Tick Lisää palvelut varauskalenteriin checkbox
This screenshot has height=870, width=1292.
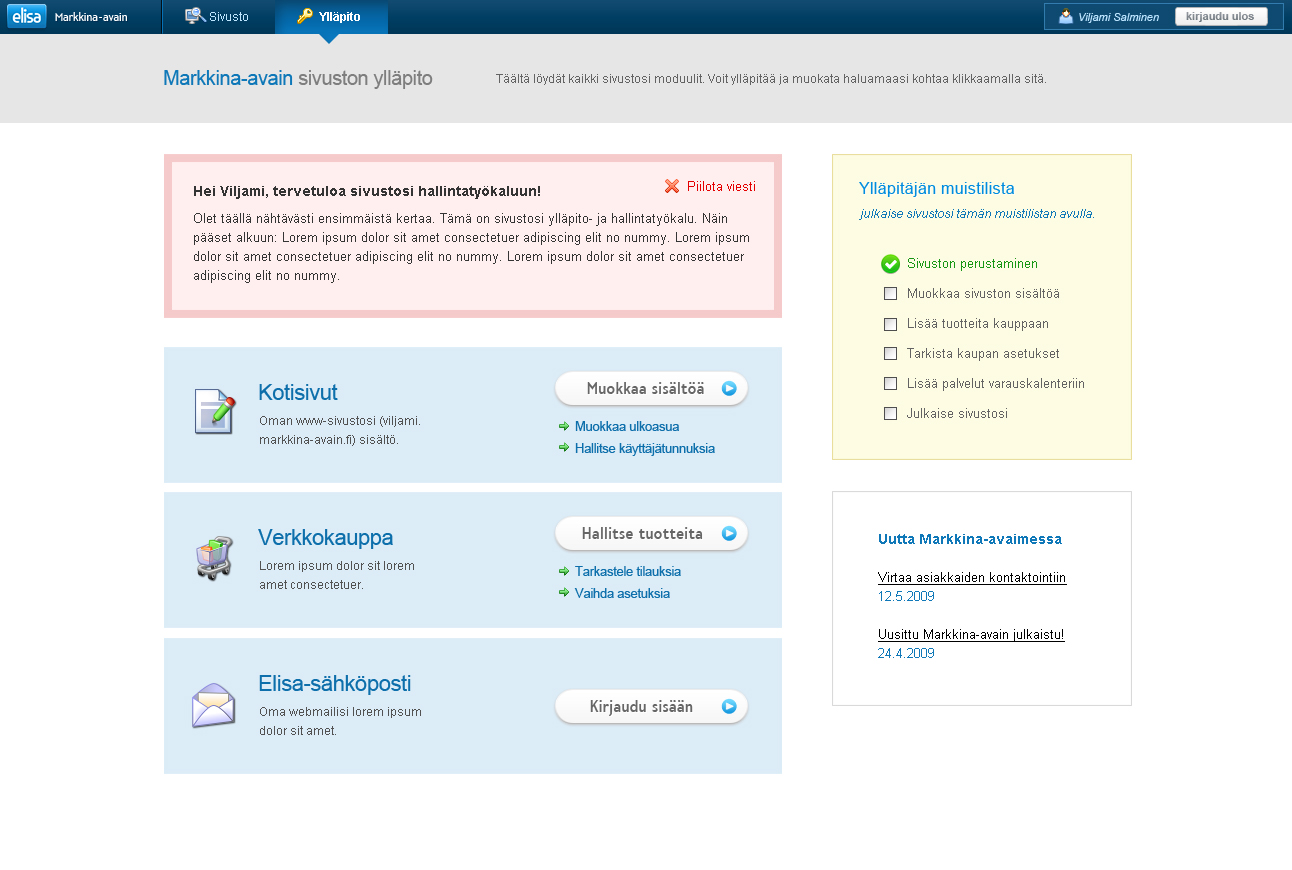coord(890,384)
